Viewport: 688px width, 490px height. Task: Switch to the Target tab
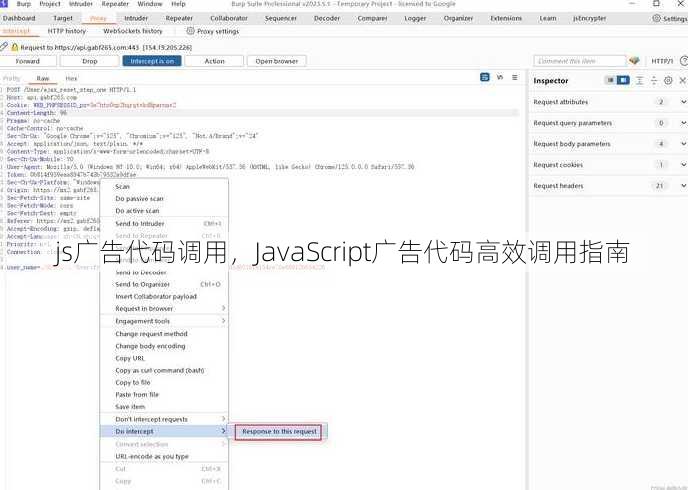click(63, 18)
